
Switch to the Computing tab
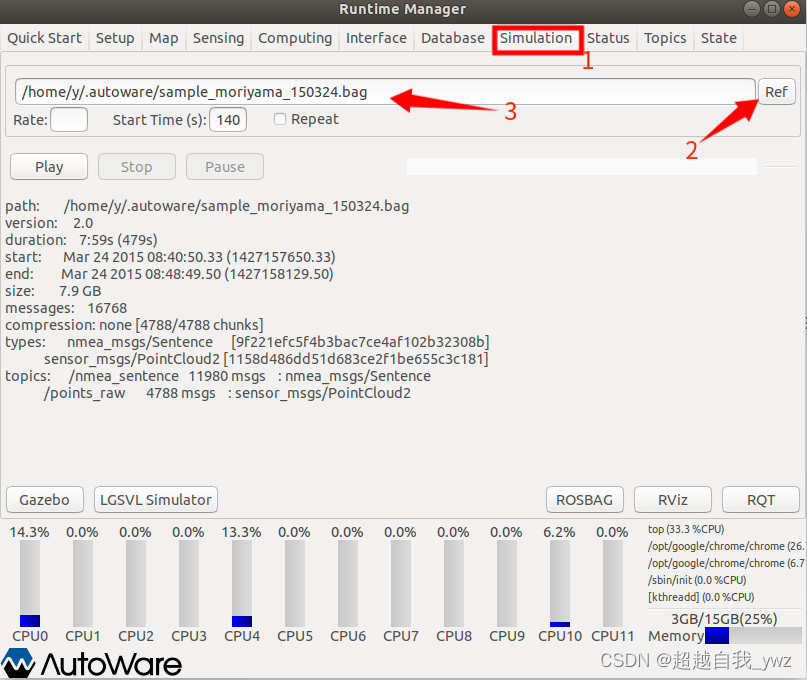tap(295, 38)
